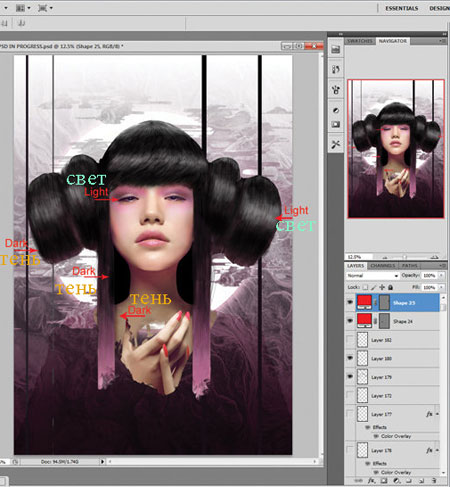Collapse effects arrow on Layer 178
This screenshot has width=450, height=487.
tap(437, 451)
